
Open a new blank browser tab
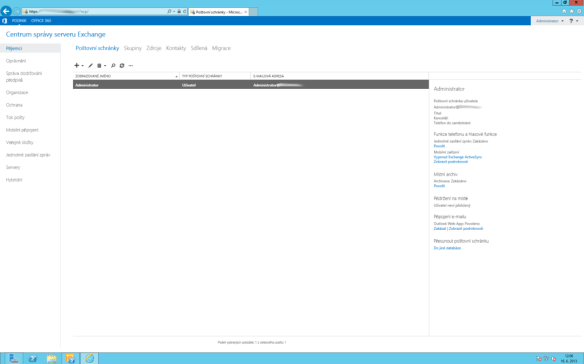point(253,12)
